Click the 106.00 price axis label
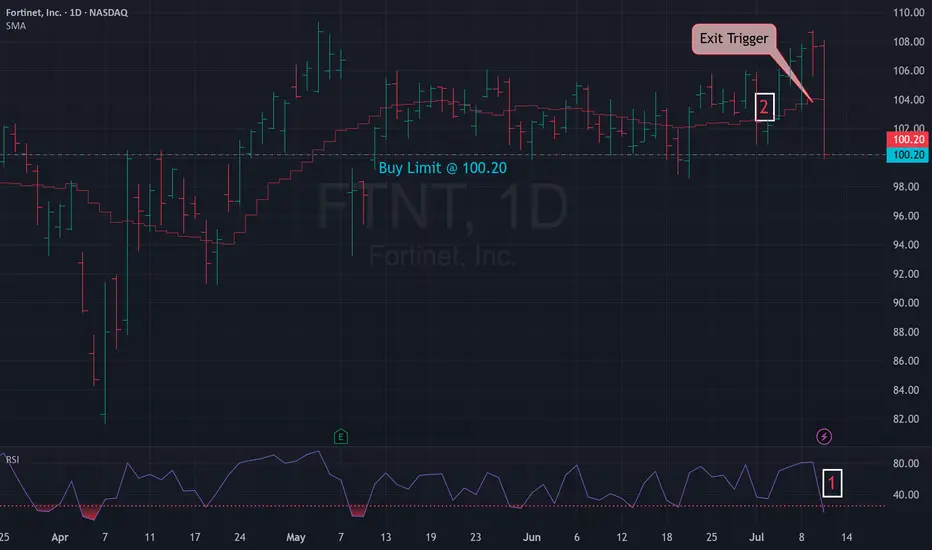This screenshot has height=550, width=932. 909,71
